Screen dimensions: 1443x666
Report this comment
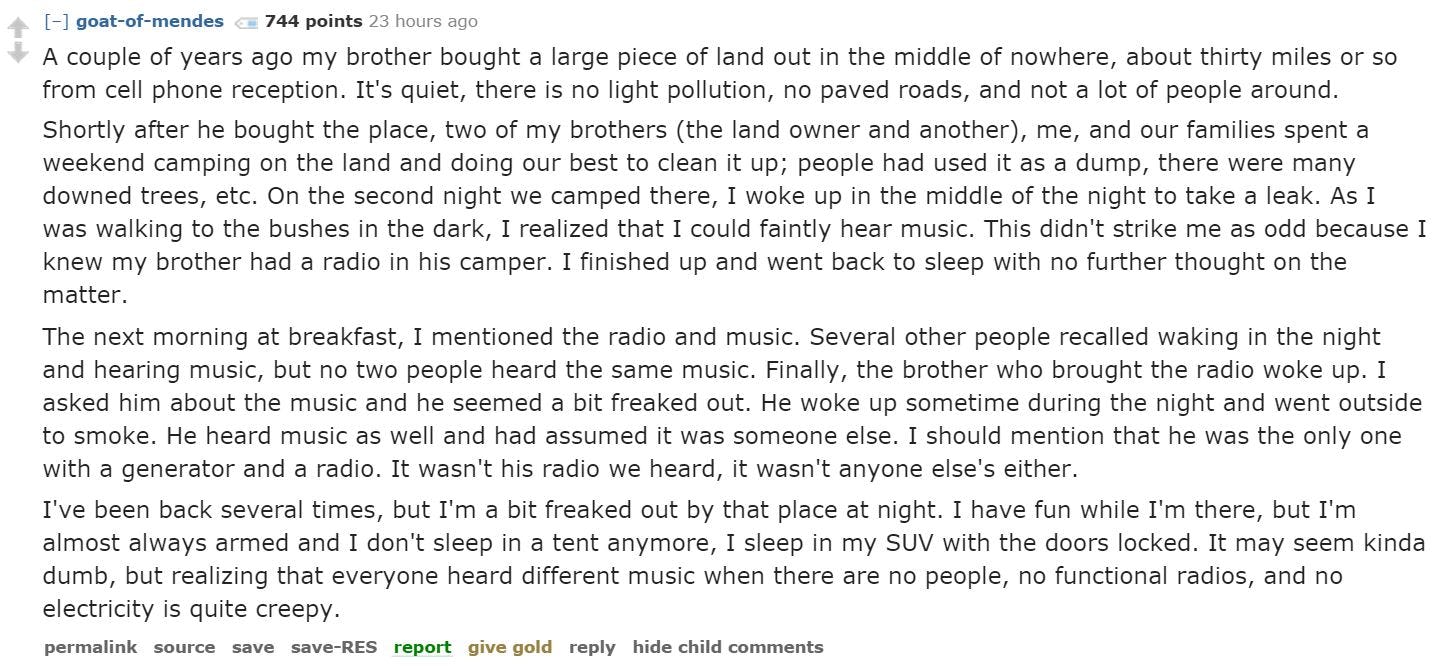click(x=422, y=647)
